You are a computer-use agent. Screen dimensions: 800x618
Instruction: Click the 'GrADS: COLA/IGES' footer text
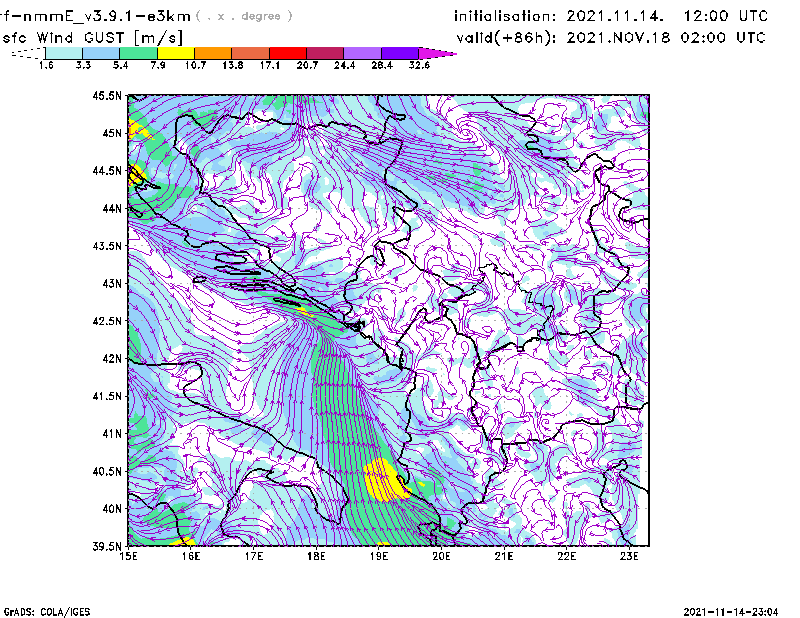coord(47,612)
